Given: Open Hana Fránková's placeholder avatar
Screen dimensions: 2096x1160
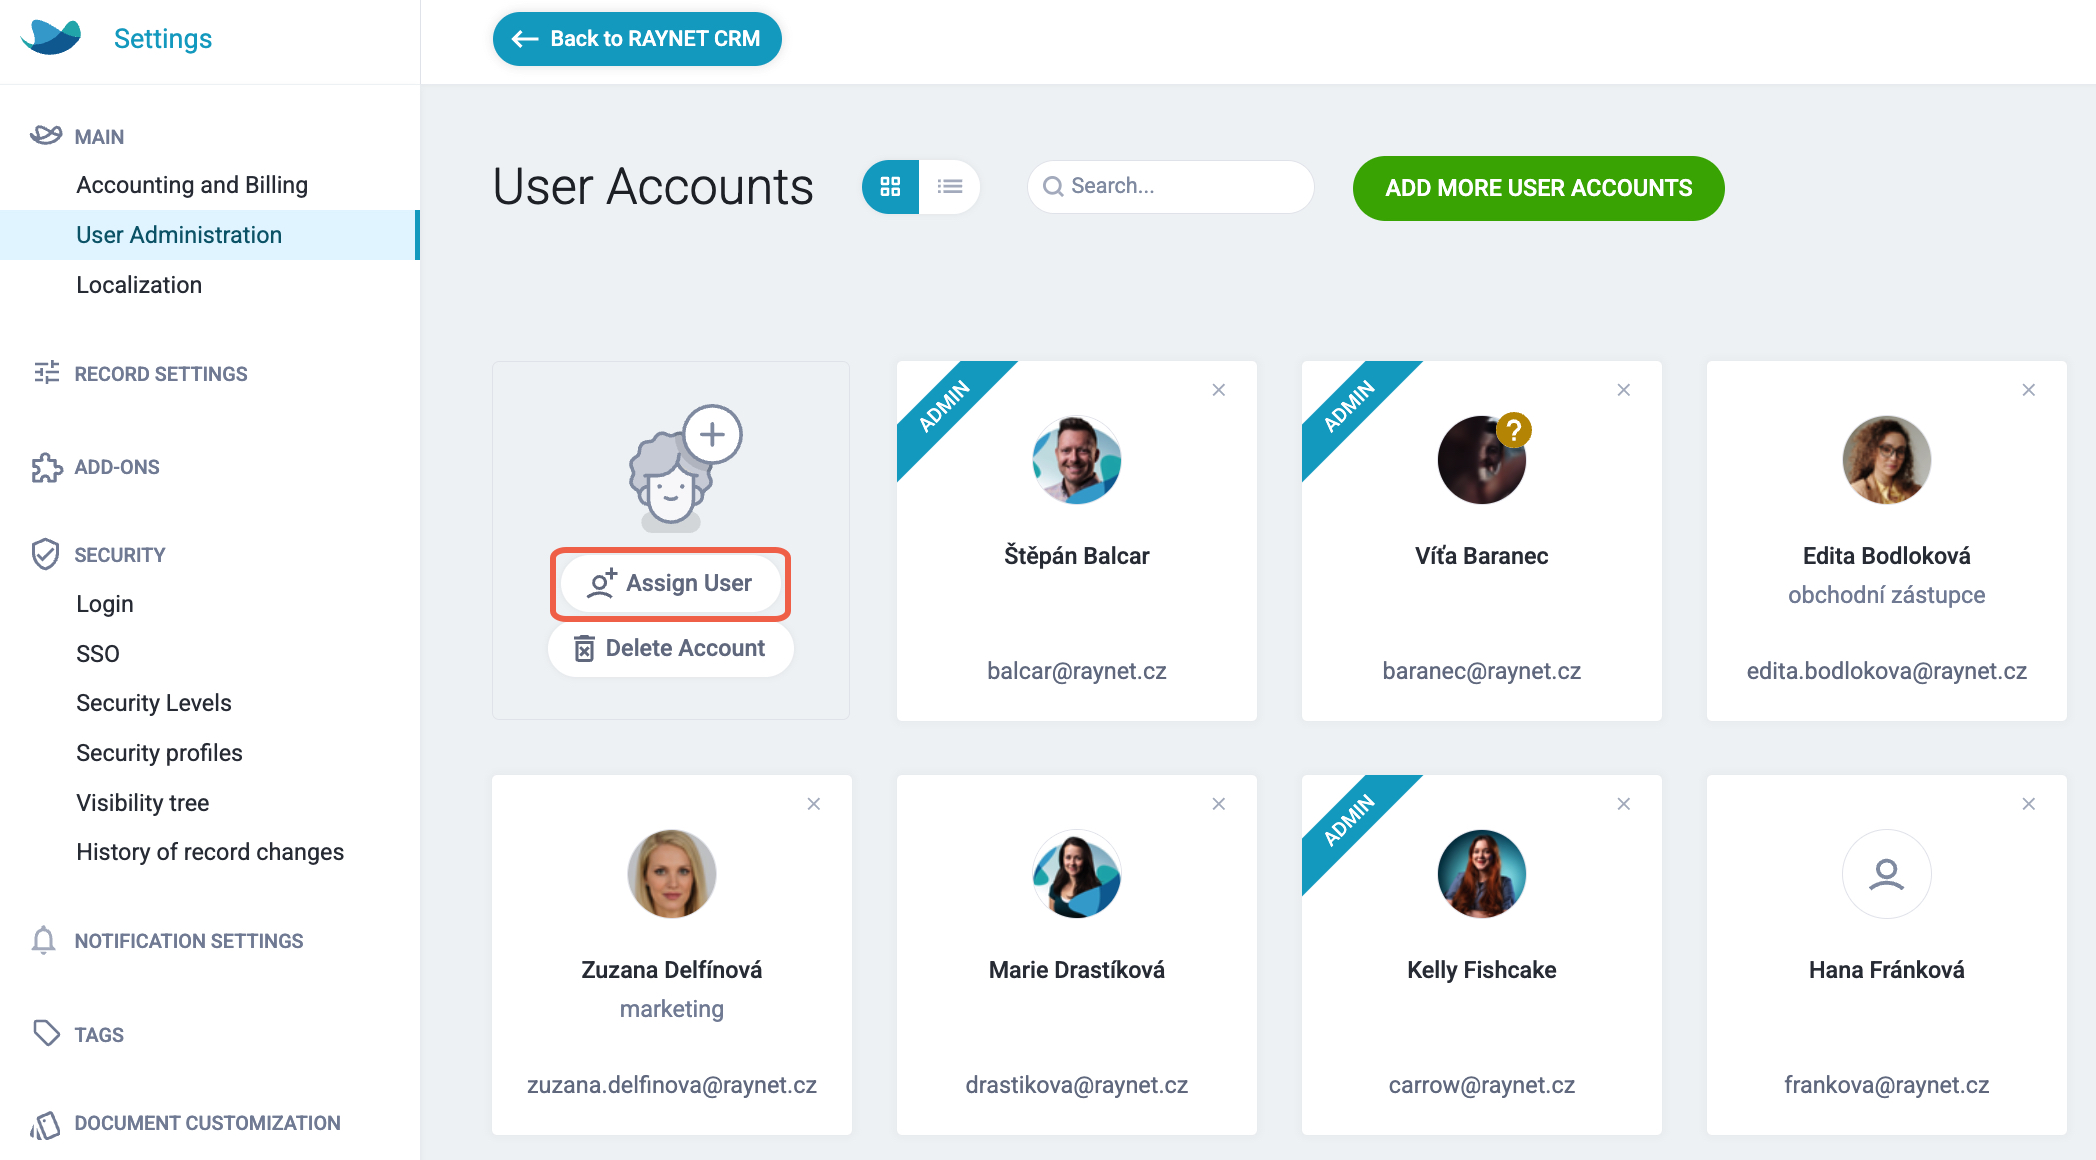Looking at the screenshot, I should [1886, 874].
